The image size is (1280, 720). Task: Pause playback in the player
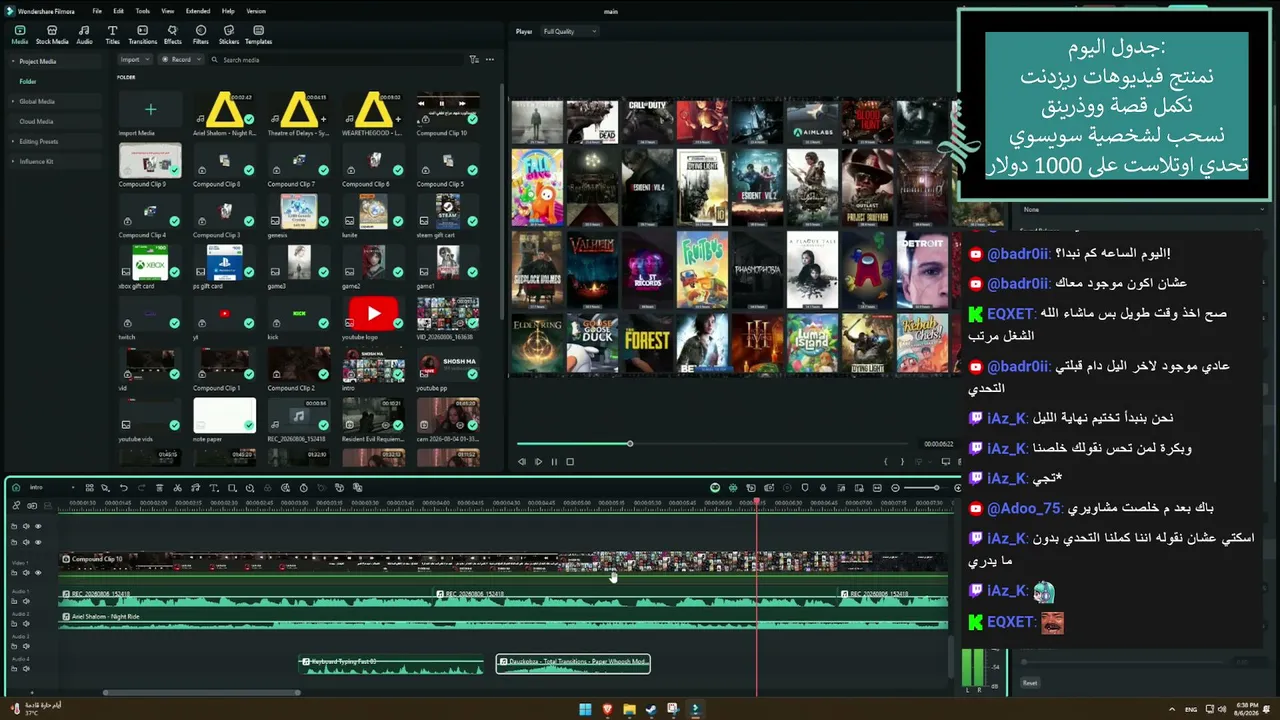pos(554,462)
